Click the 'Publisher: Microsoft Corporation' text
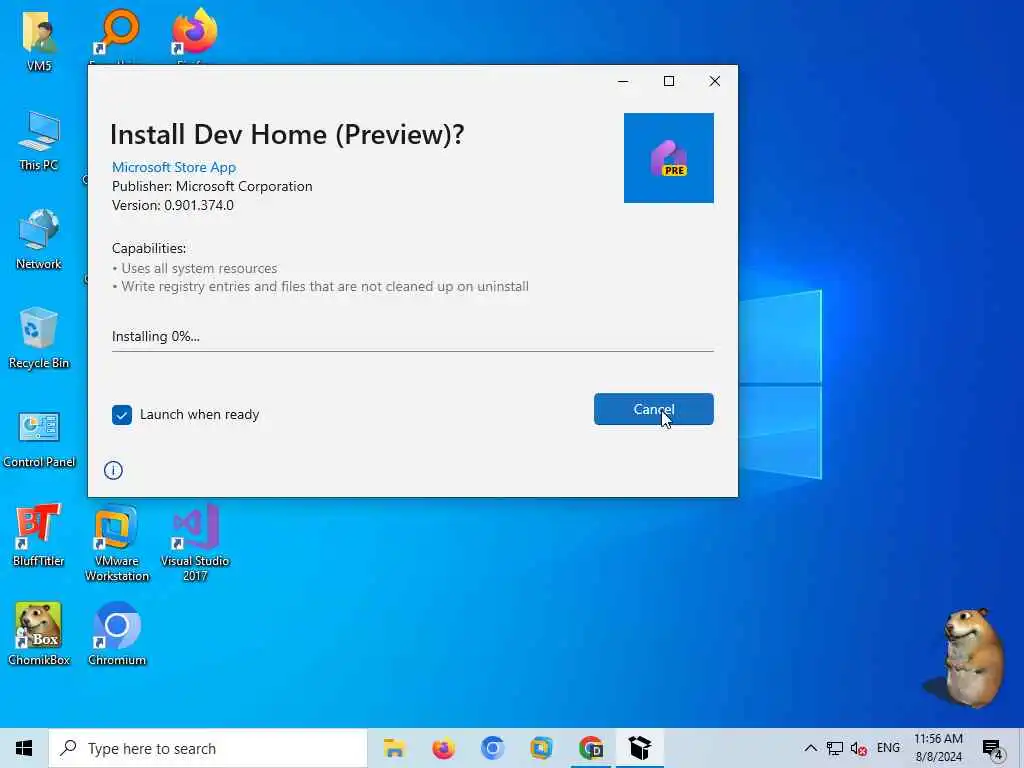 tap(212, 186)
